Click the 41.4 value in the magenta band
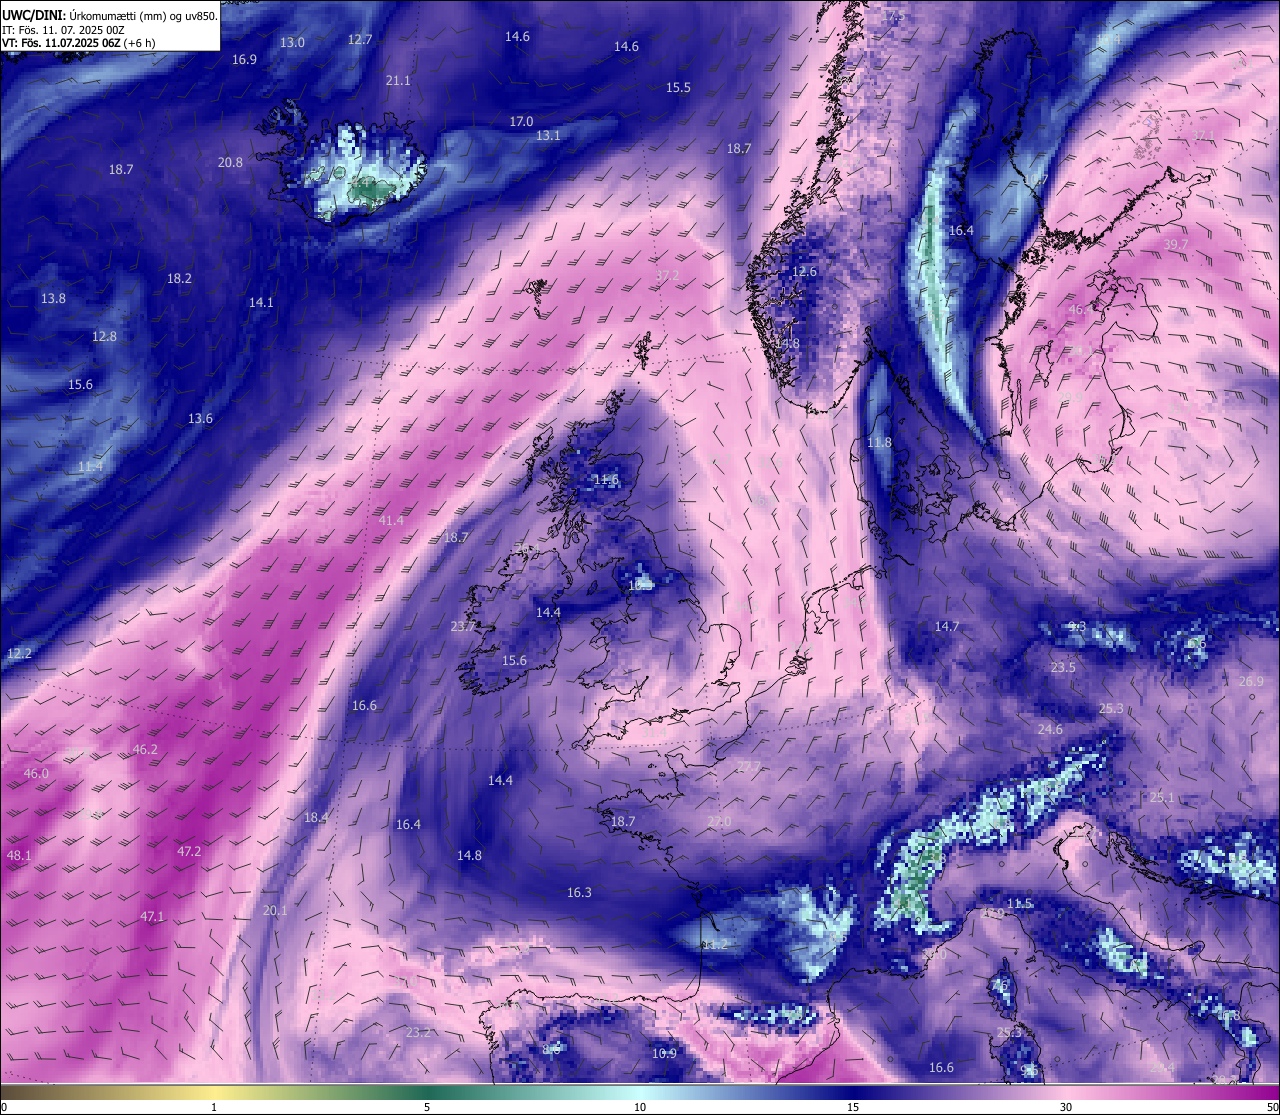This screenshot has width=1280, height=1115. coord(391,521)
